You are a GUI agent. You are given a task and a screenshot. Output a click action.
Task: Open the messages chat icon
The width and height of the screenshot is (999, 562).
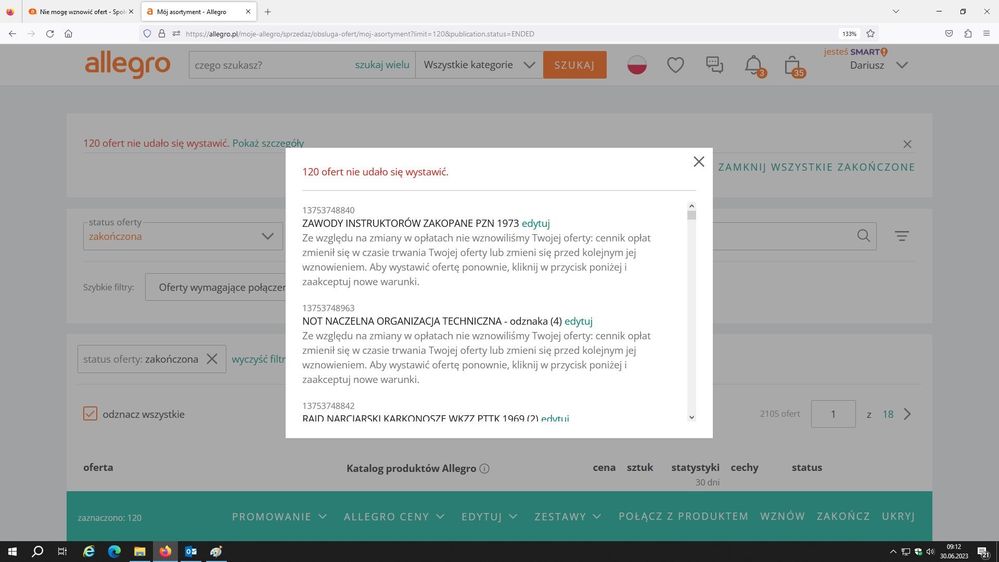pyautogui.click(x=715, y=65)
